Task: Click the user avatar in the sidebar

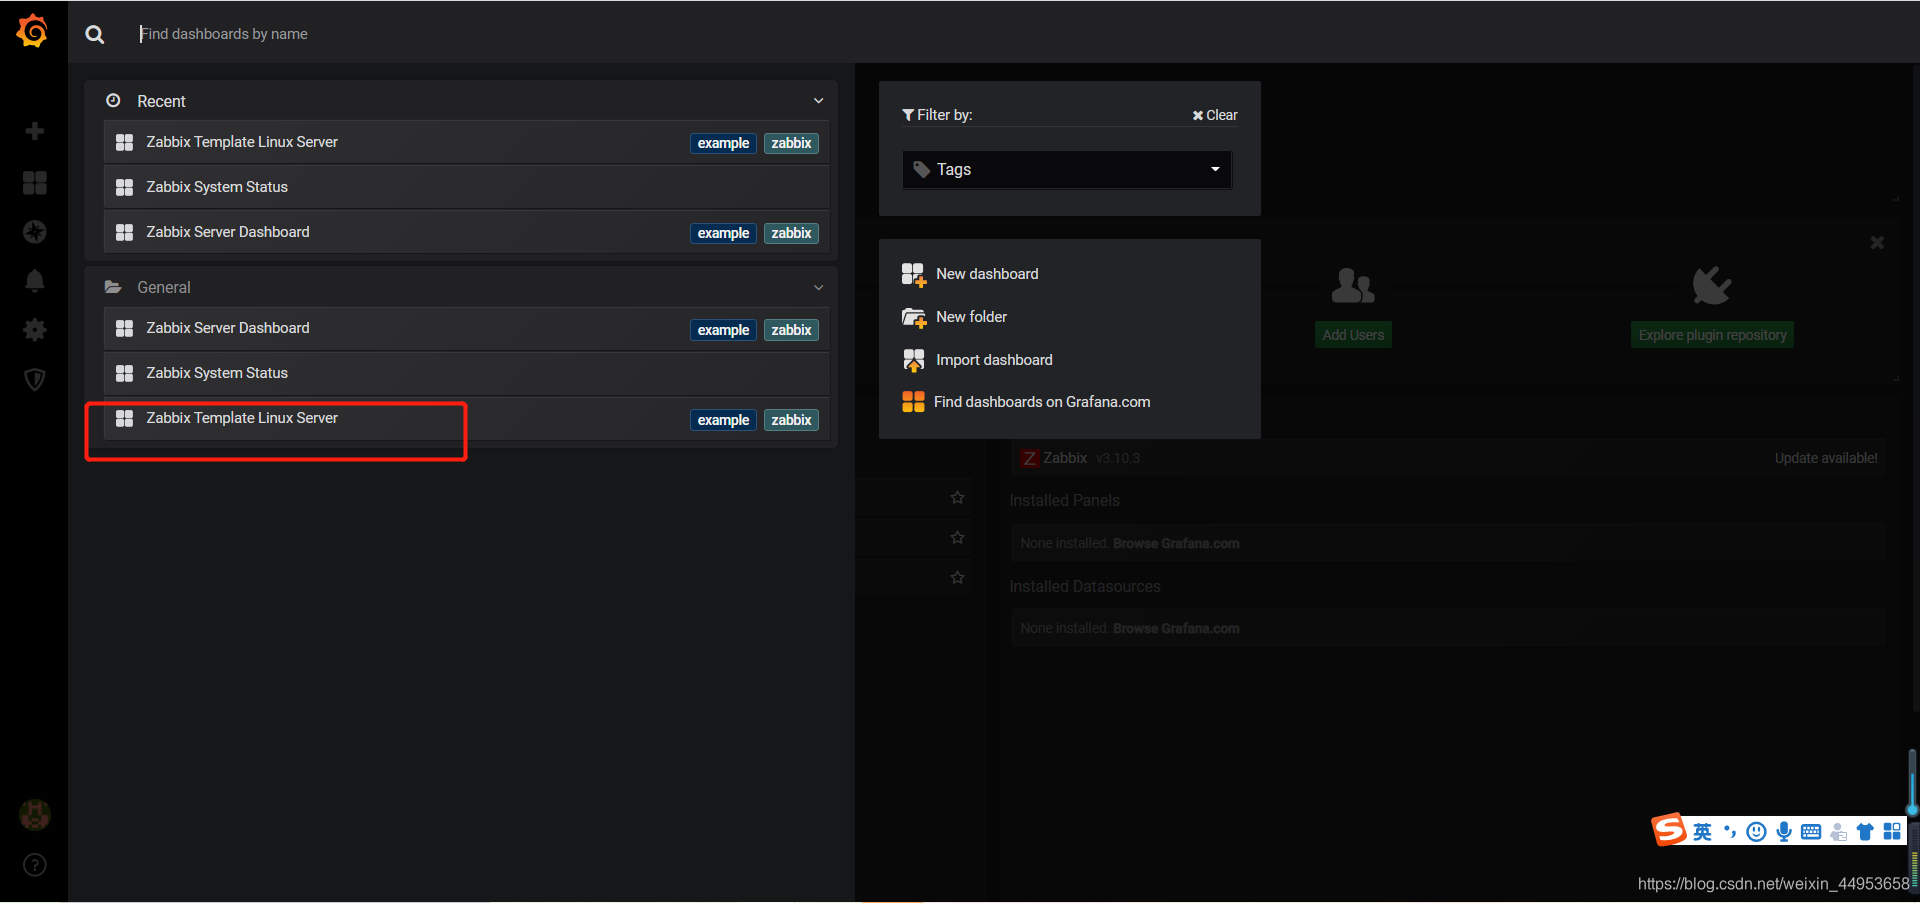Action: 35,815
